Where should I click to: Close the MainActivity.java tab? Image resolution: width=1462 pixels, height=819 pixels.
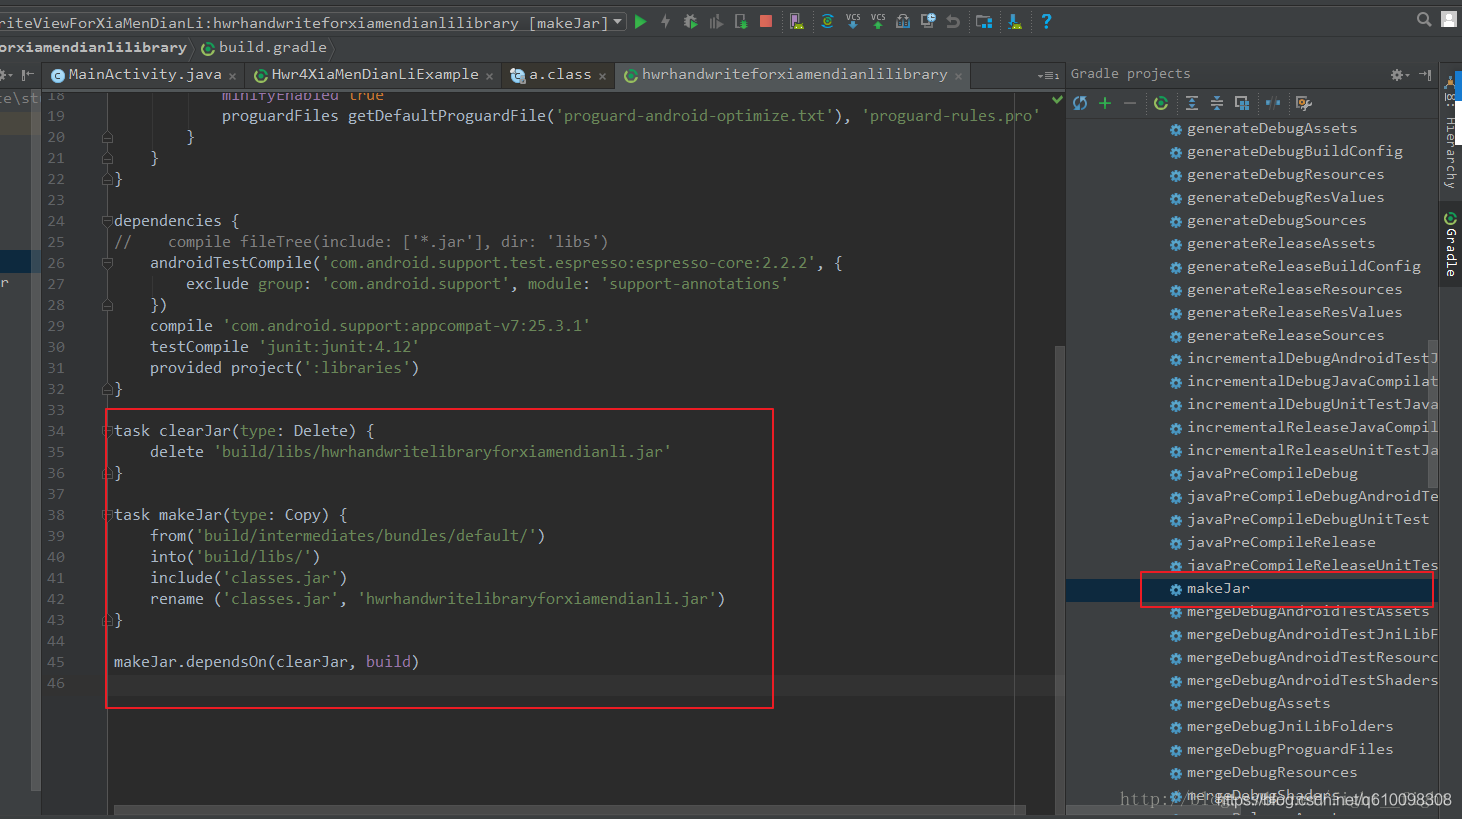point(232,76)
